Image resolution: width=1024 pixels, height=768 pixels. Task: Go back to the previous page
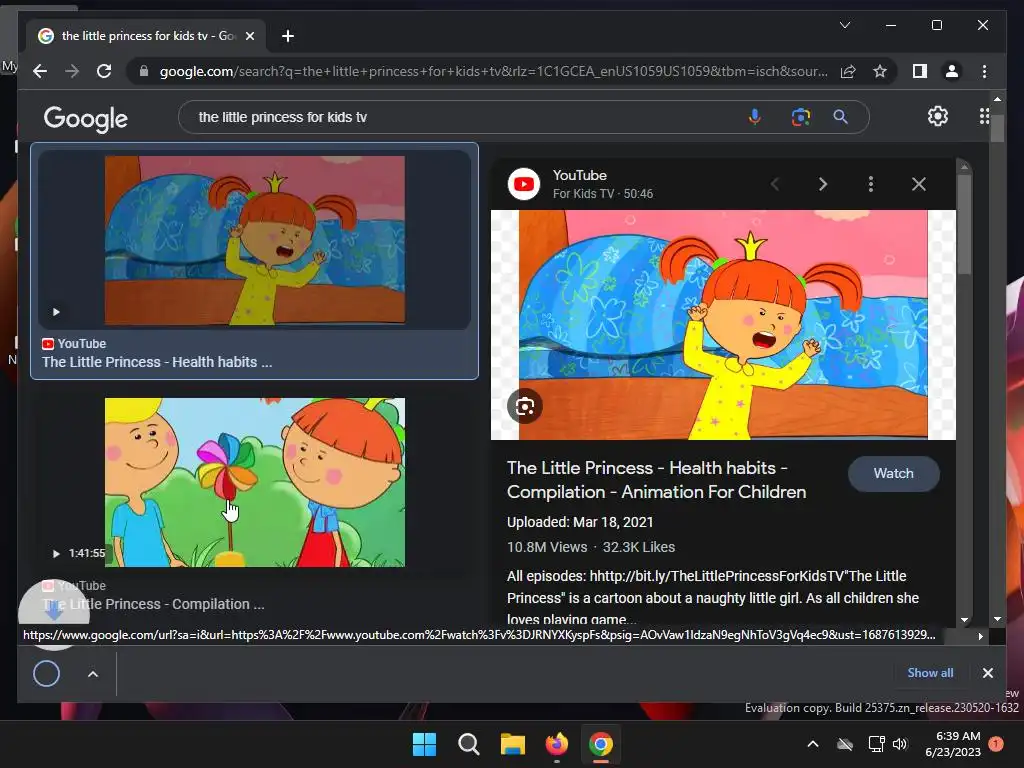point(40,71)
